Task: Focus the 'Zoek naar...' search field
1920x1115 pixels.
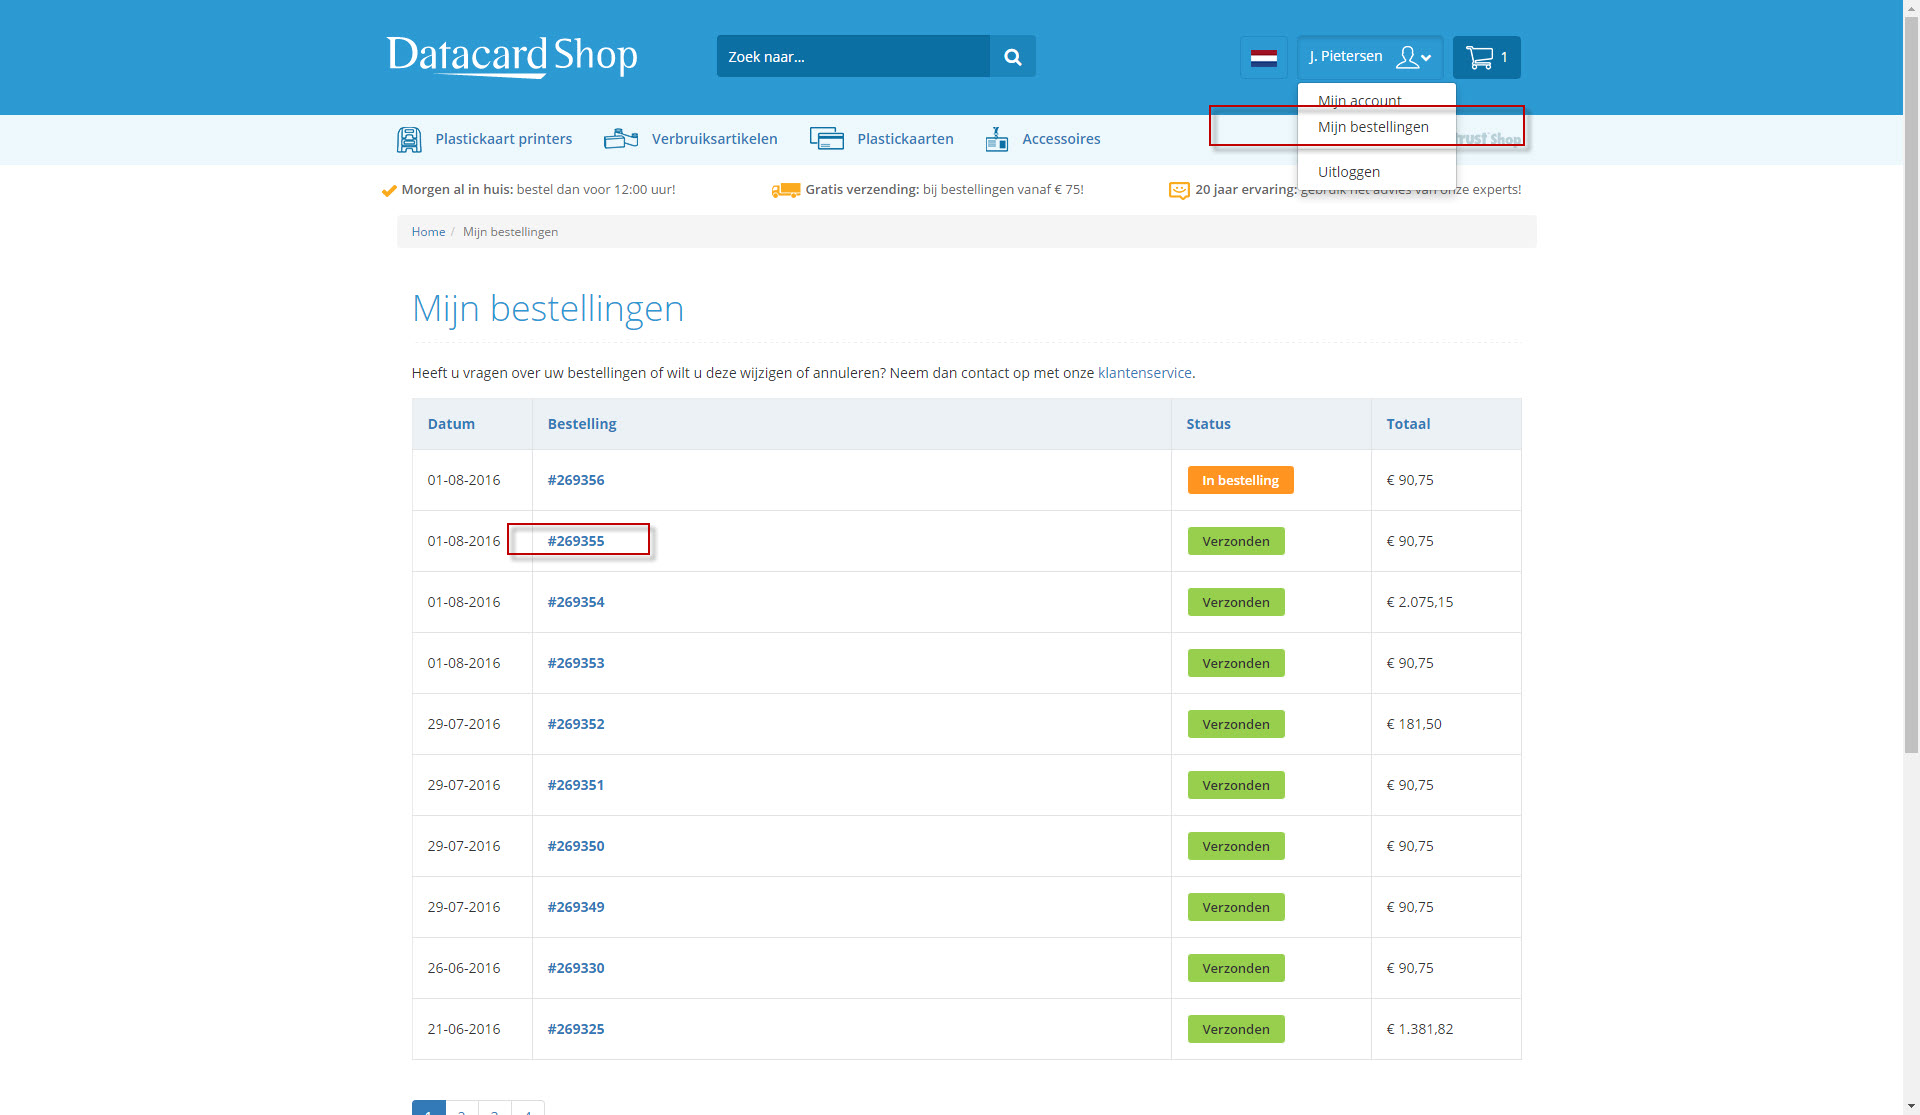Action: 853,57
